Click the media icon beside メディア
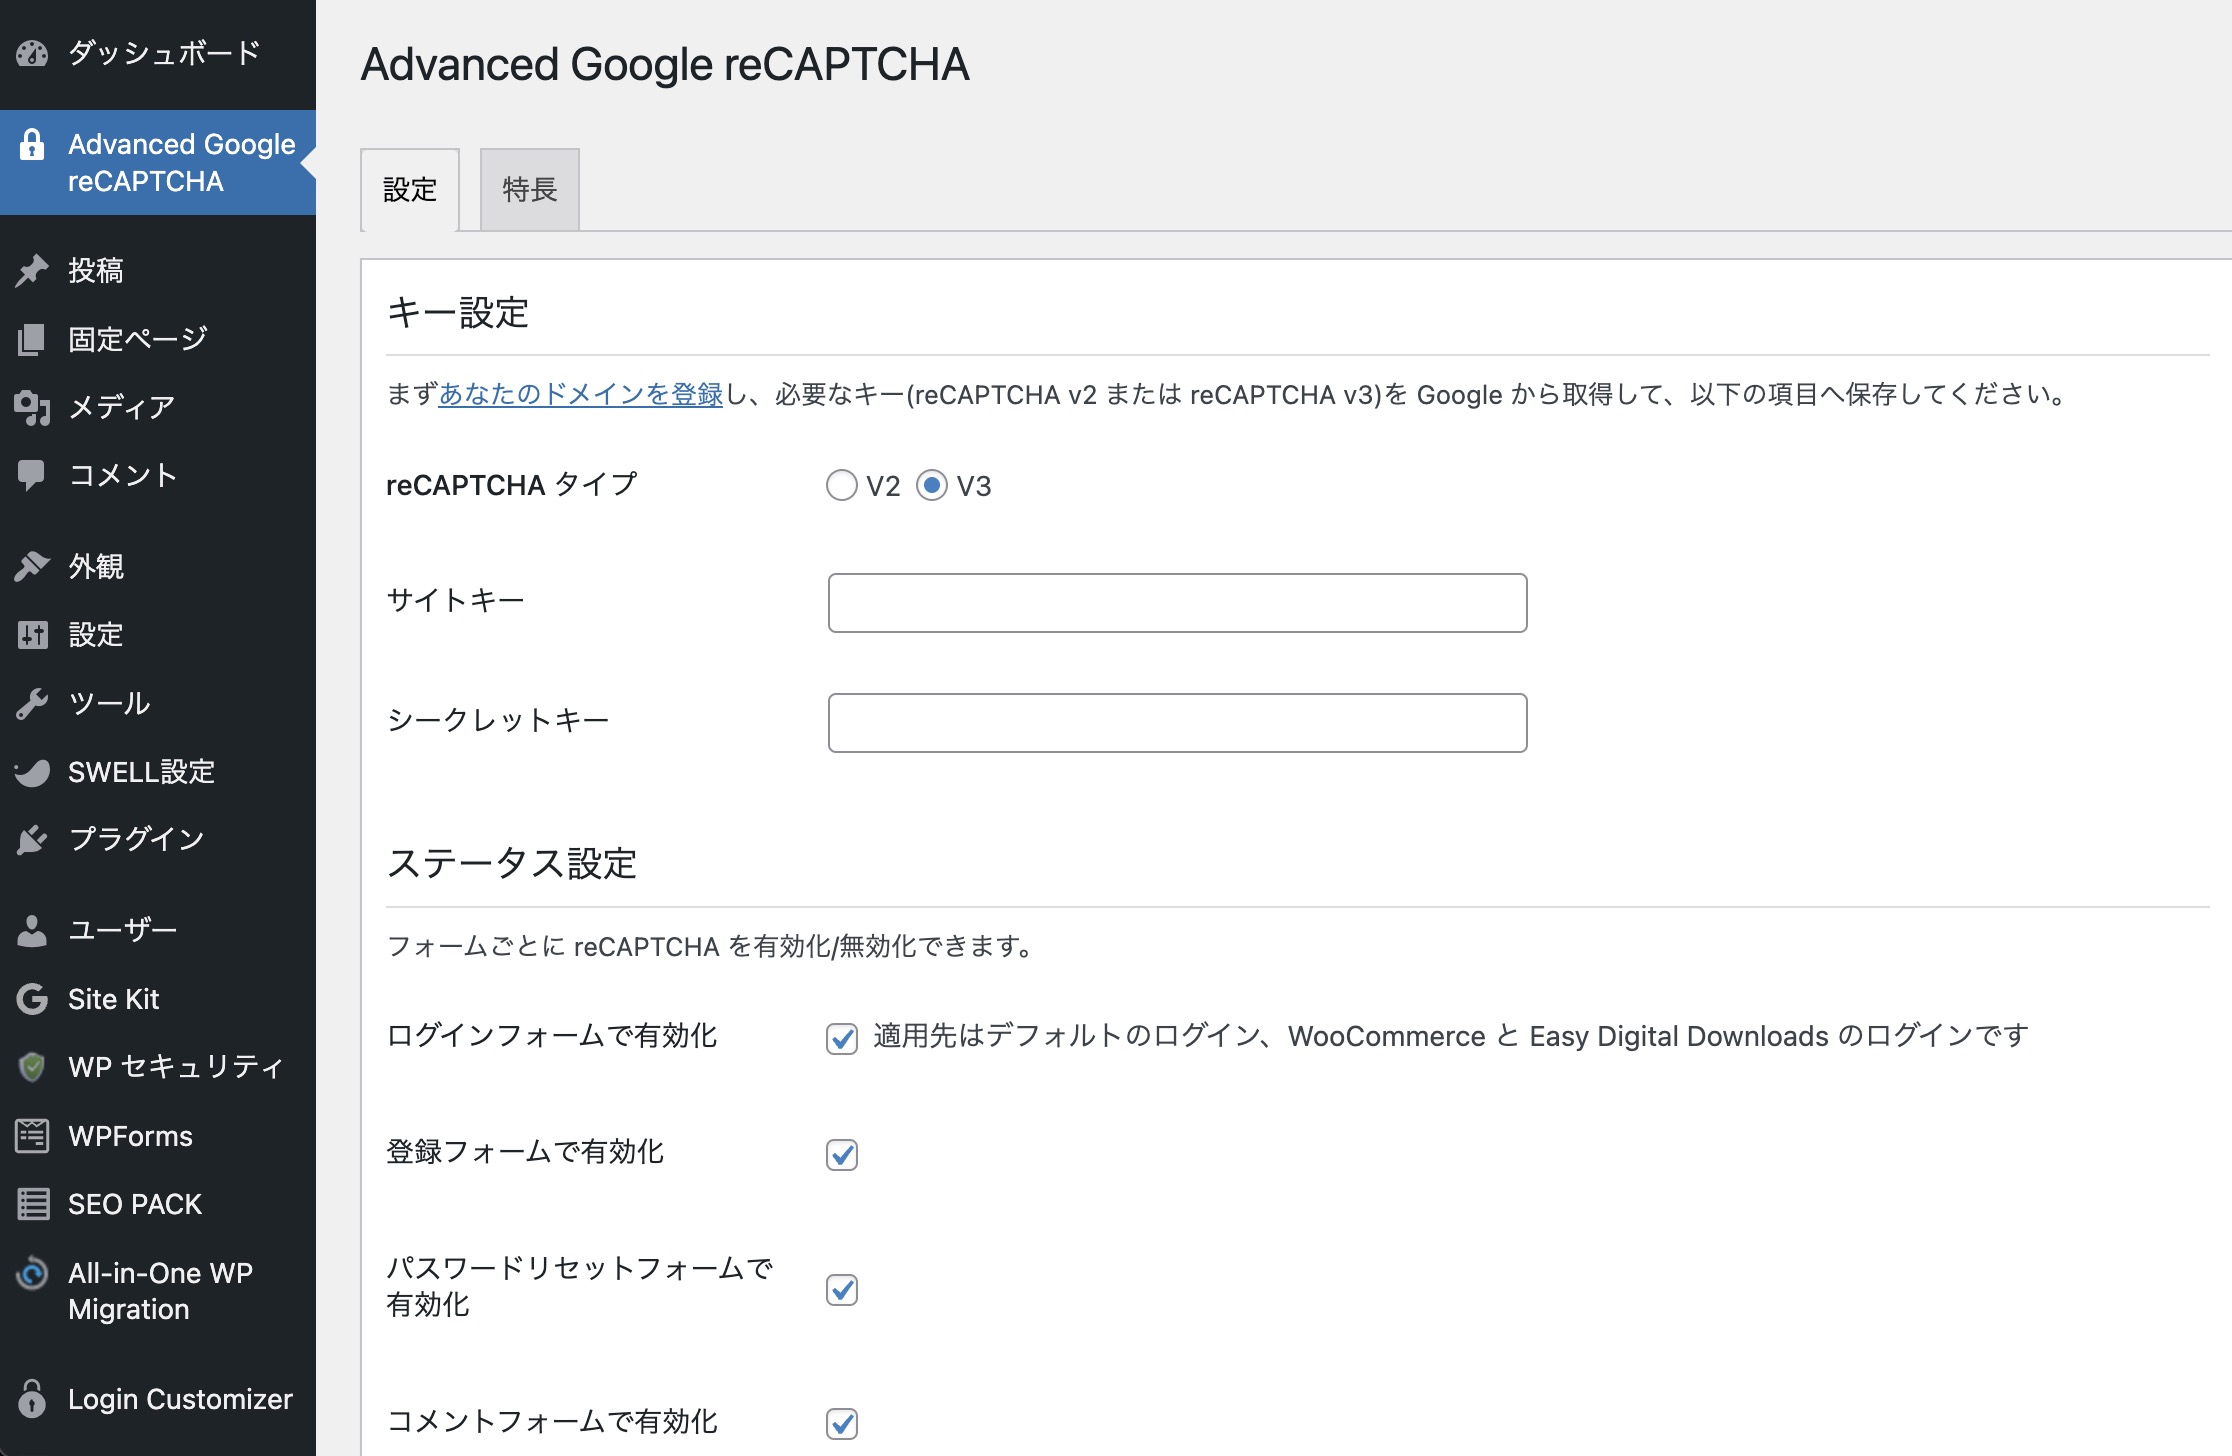Screen dimensions: 2232x1456 click(32, 407)
